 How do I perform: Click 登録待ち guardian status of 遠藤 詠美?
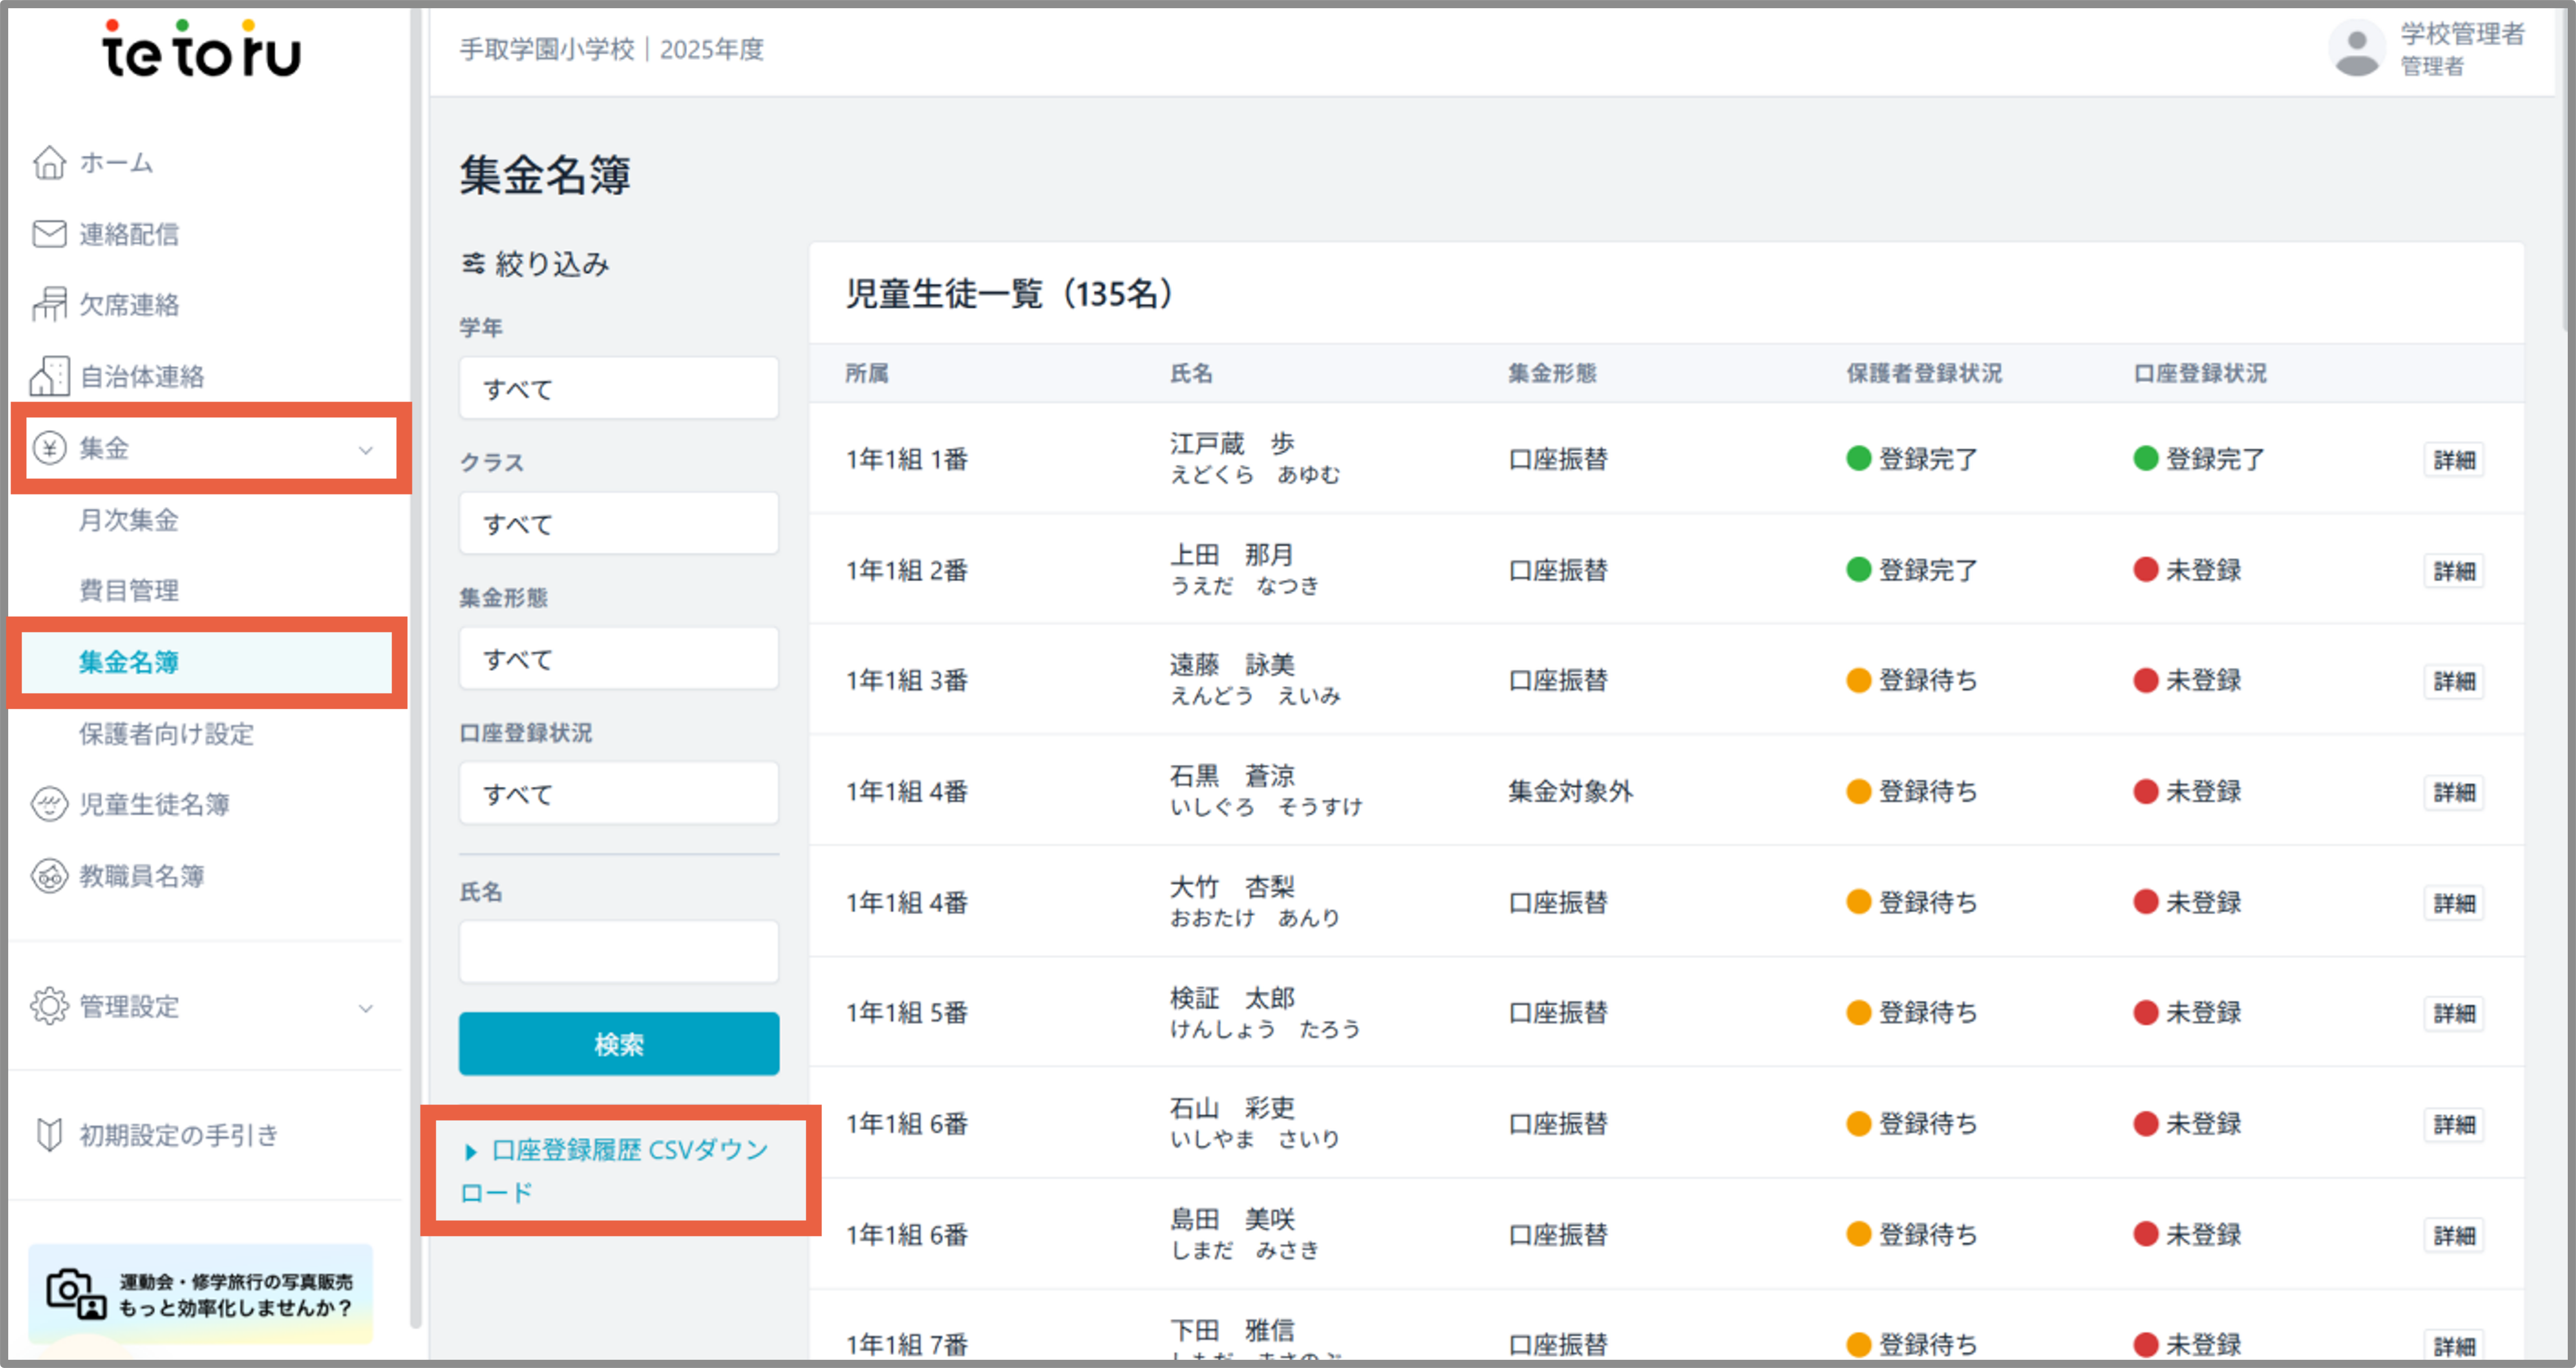(x=1912, y=680)
